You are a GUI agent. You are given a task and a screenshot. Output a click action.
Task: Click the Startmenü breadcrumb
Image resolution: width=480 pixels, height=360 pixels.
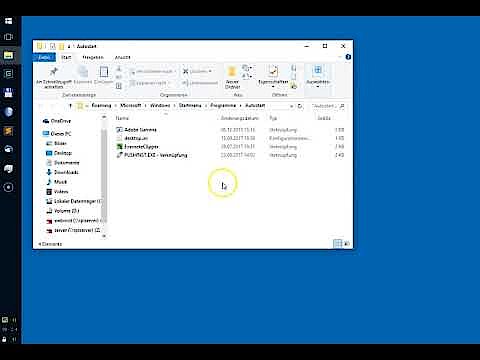(190, 106)
